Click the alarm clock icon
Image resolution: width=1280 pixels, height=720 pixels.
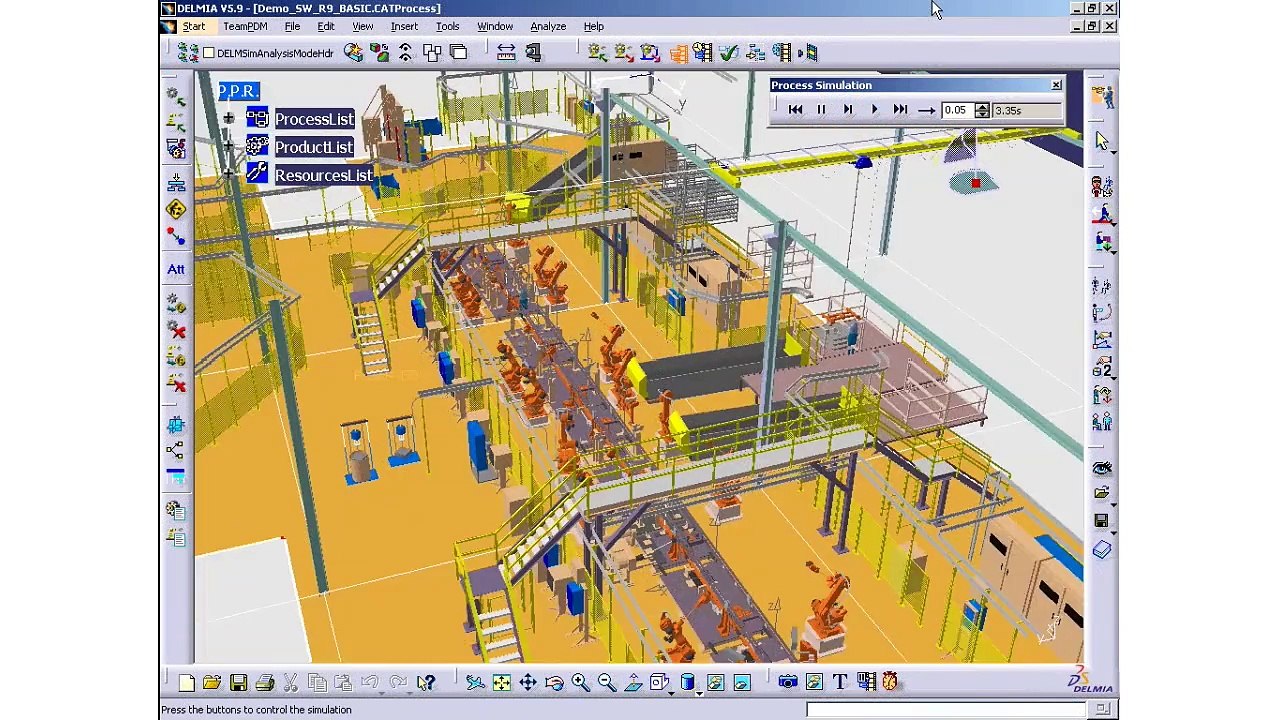[891, 683]
